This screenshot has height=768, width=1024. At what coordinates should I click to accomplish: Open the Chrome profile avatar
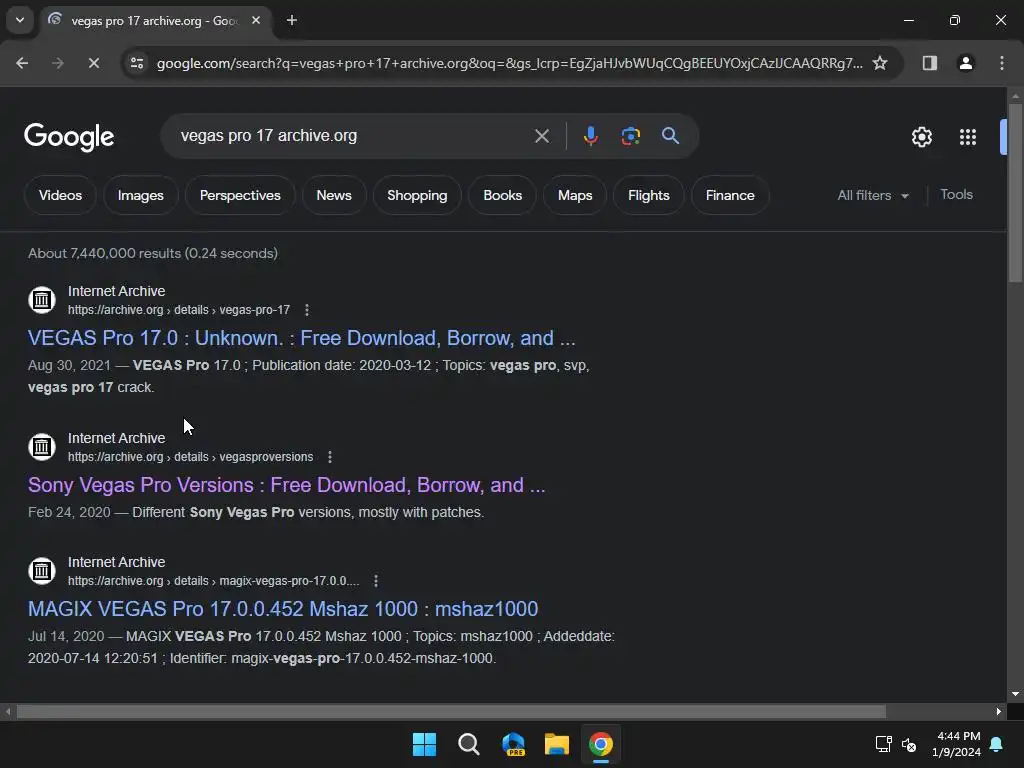(x=965, y=63)
